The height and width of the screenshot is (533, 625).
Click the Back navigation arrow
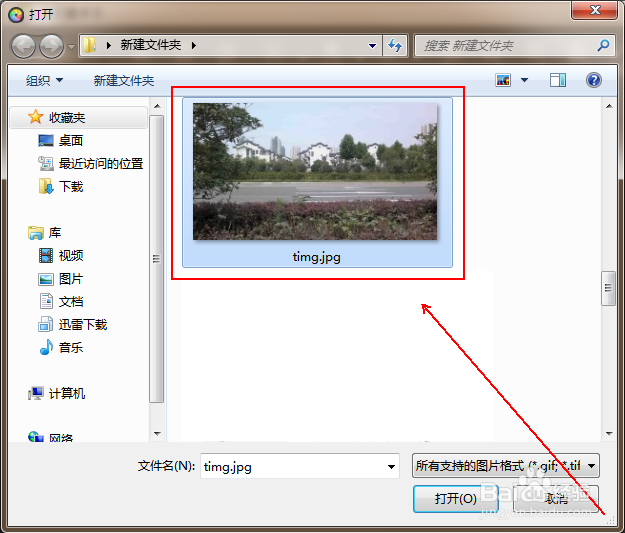23,46
